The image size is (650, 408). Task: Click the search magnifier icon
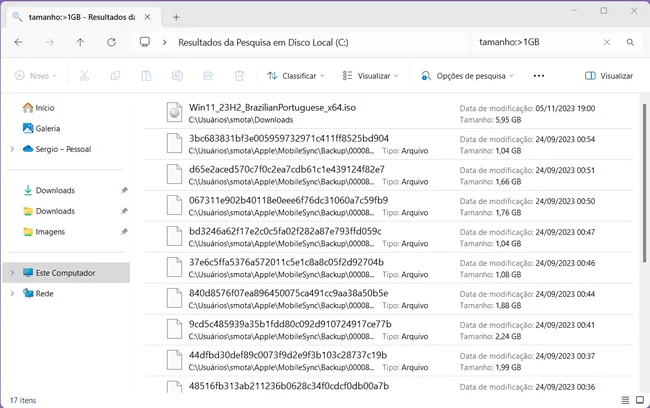tap(630, 43)
